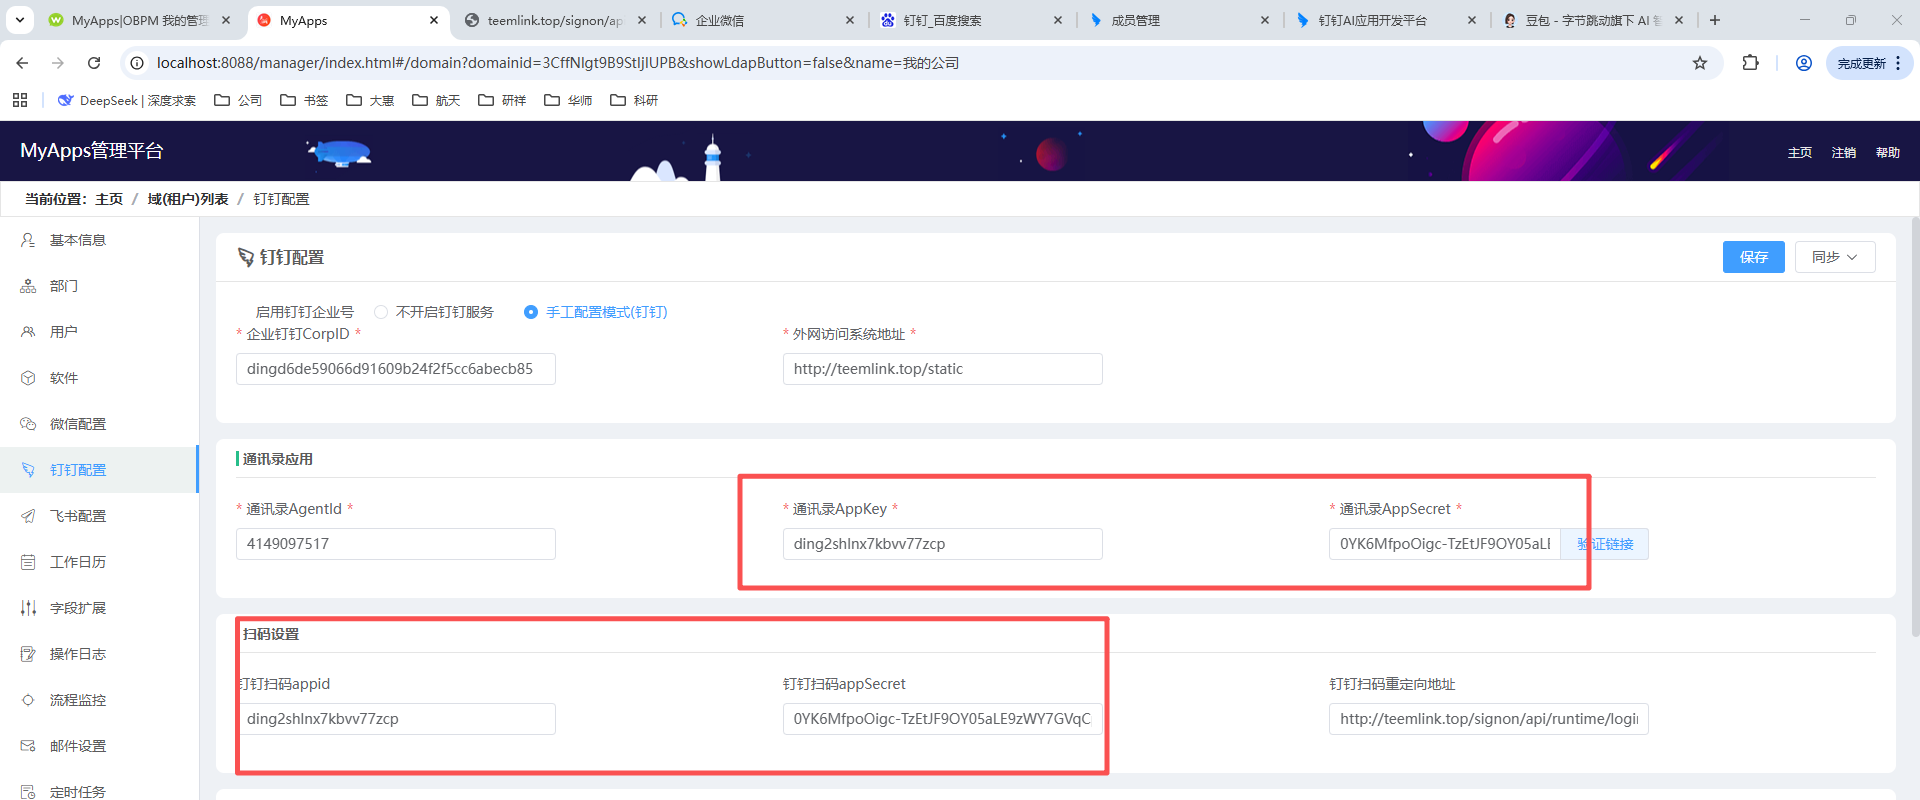This screenshot has height=800, width=1920.
Task: Open the DeepSeek | 深度求索 bookmark
Action: (x=127, y=100)
